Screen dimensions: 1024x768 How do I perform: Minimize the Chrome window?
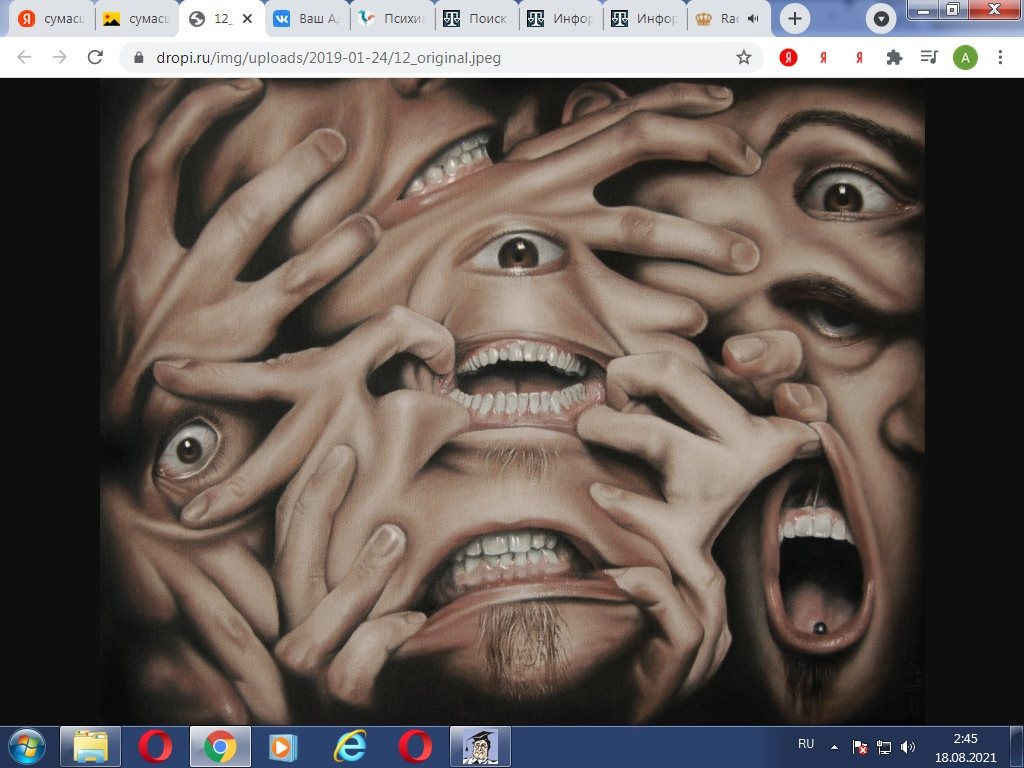point(923,9)
